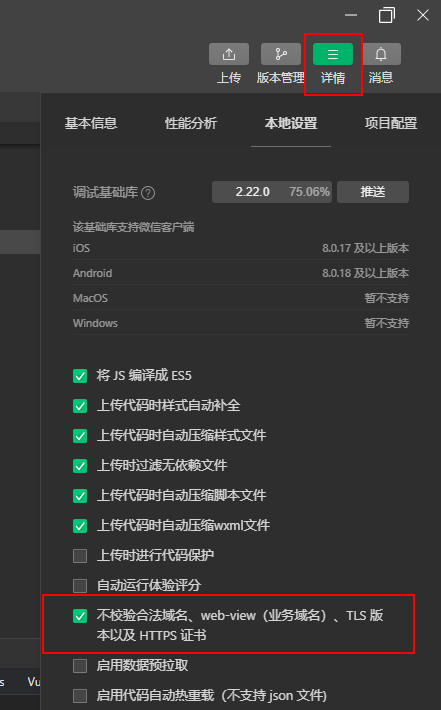
Task: Open base library version dropdown 2.22.0
Action: [x=272, y=192]
